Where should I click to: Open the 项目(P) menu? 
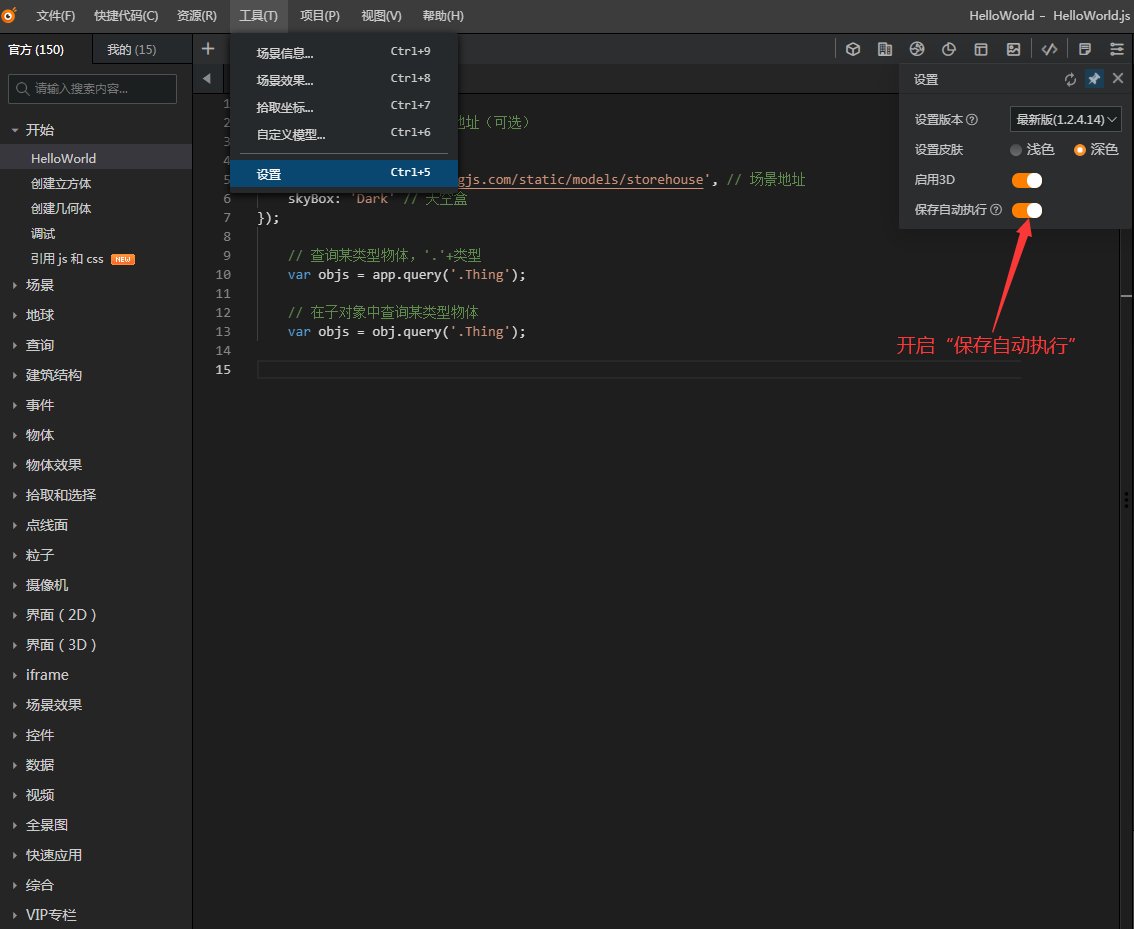pos(320,15)
